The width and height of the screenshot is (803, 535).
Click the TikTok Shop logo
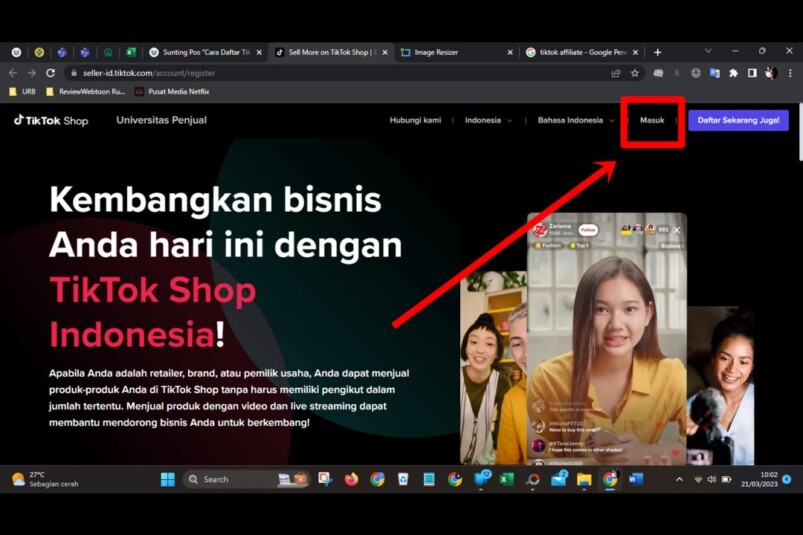coord(51,120)
